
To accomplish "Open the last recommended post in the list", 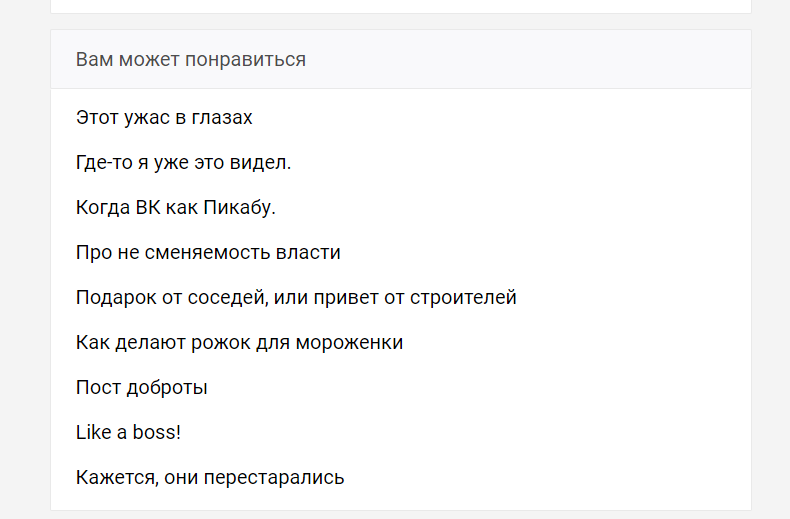I will tap(210, 478).
